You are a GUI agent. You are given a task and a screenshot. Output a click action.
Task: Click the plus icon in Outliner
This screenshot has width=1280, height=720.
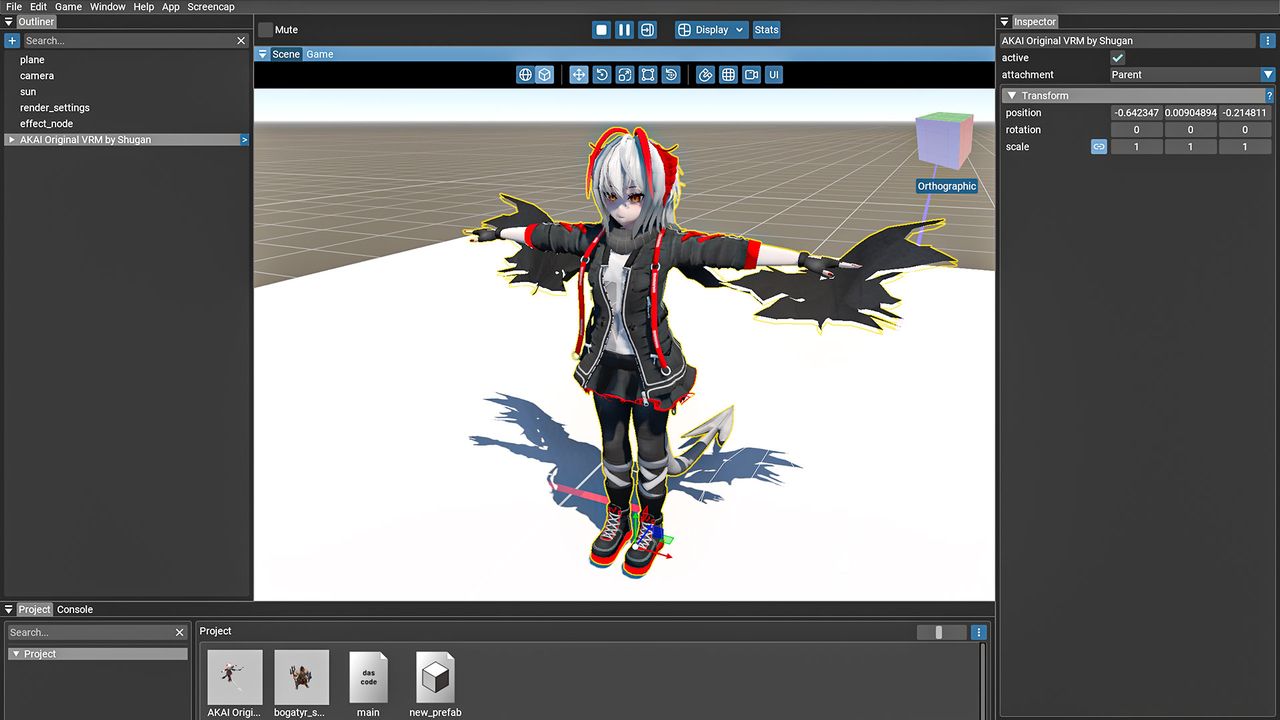(12, 41)
